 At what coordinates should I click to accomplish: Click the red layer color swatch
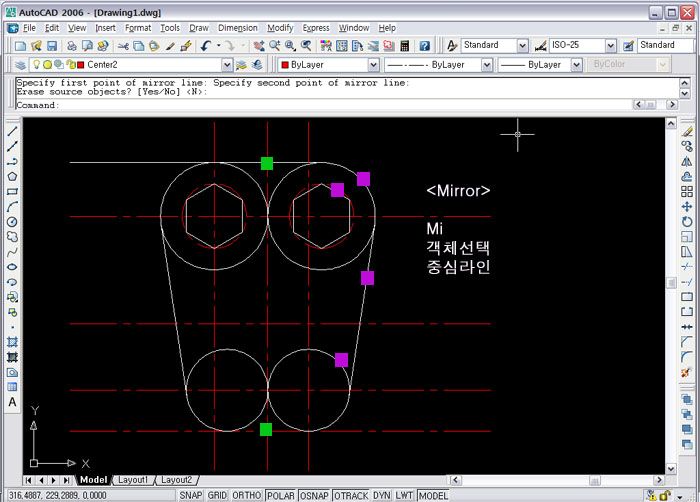pyautogui.click(x=81, y=65)
